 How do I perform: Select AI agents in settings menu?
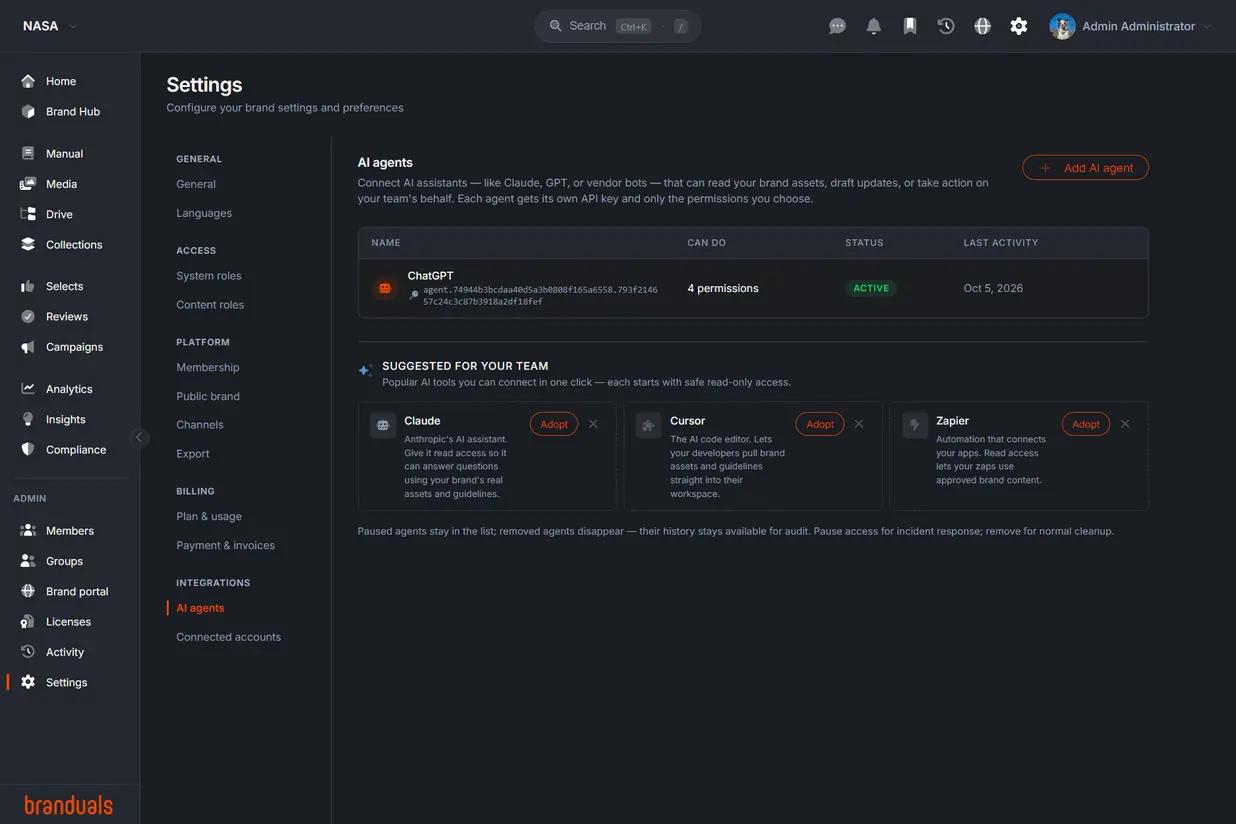[200, 608]
